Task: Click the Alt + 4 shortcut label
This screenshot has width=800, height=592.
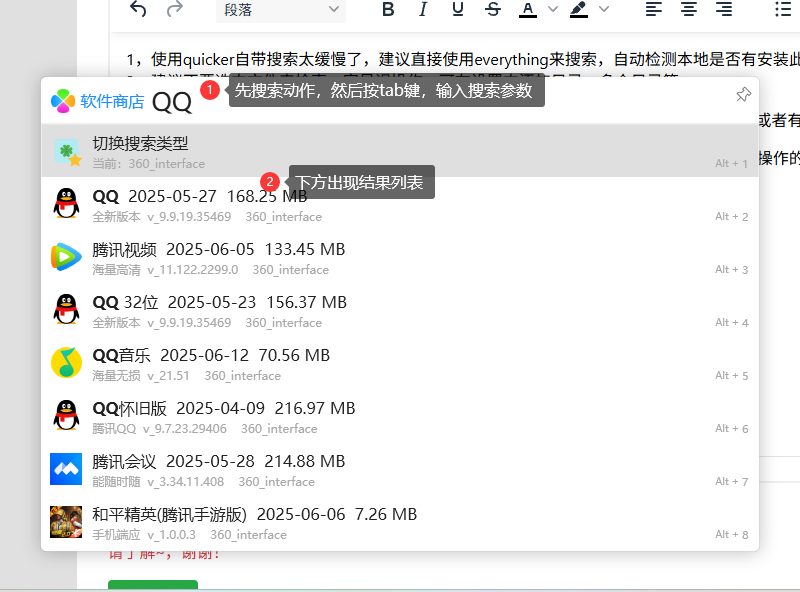Action: pos(732,323)
